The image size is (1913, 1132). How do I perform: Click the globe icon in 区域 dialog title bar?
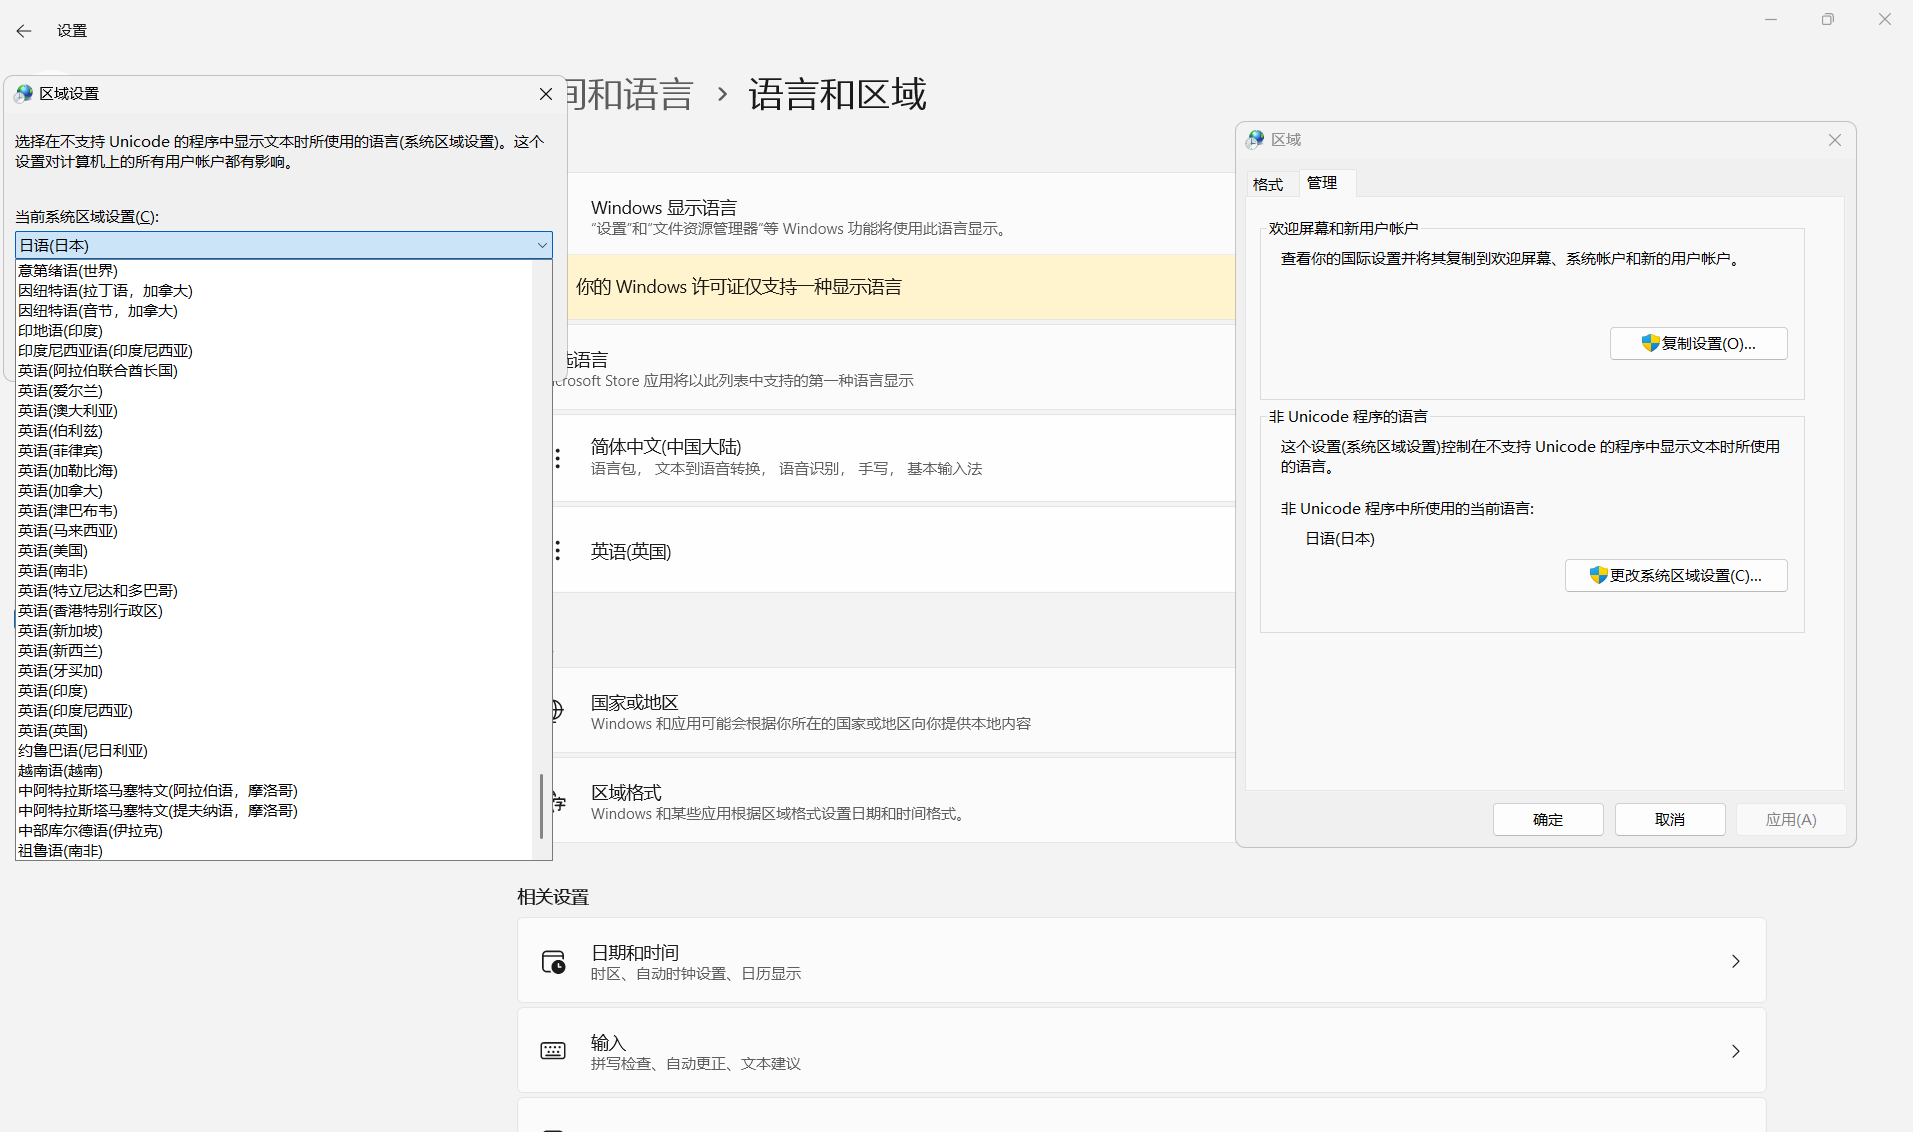click(1256, 139)
